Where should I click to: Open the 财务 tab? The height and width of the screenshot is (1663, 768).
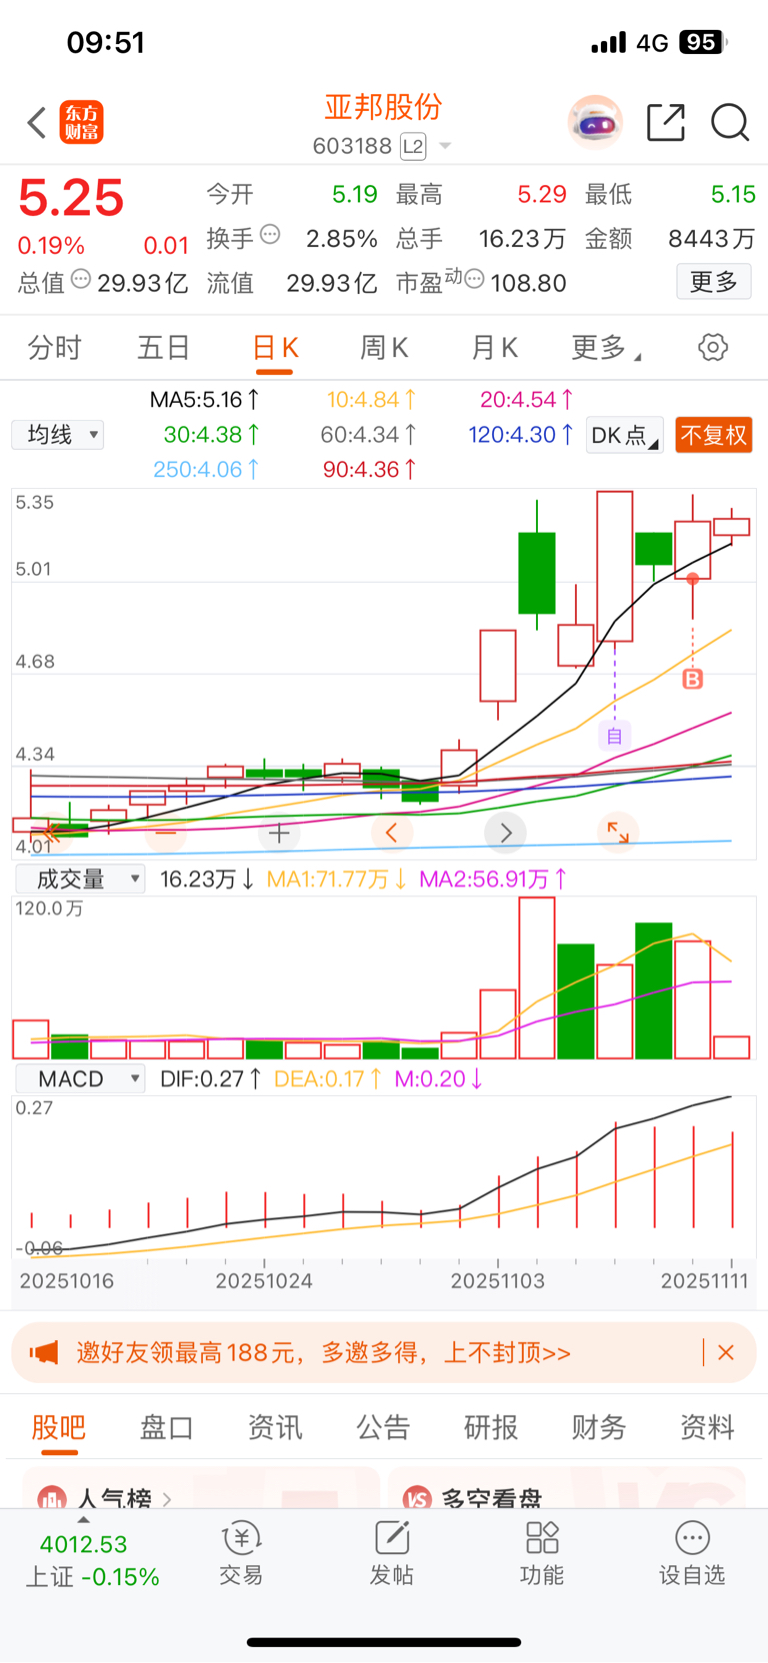pos(599,1427)
